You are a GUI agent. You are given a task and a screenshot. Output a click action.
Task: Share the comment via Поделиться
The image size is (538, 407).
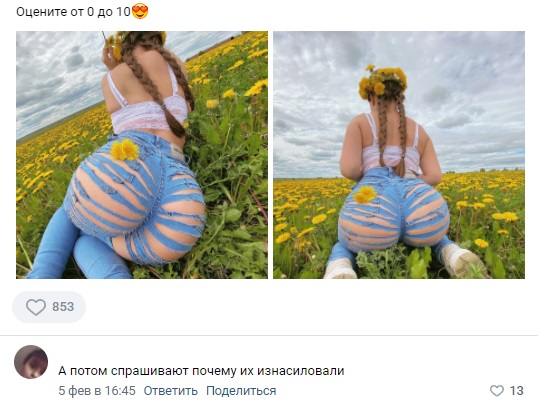241,391
